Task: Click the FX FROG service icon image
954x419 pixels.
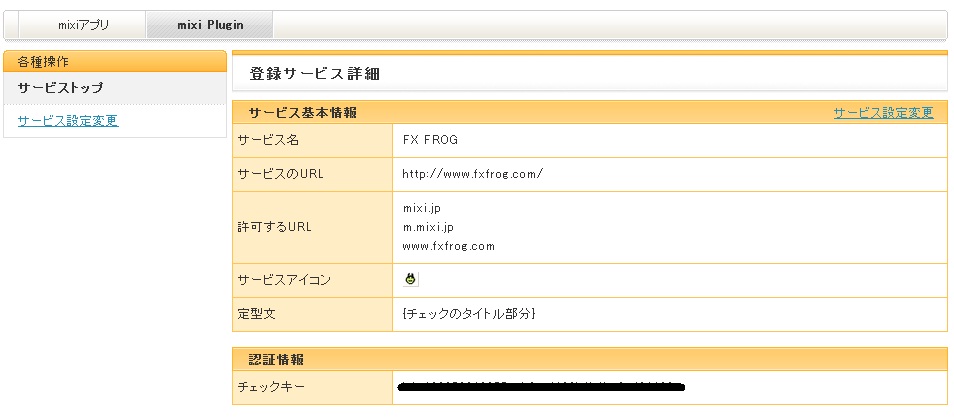Action: tap(411, 280)
